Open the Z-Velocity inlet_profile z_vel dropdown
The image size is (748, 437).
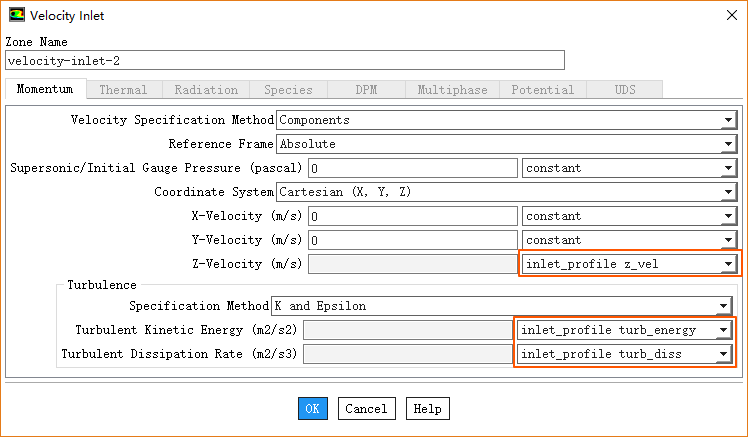[x=628, y=264]
